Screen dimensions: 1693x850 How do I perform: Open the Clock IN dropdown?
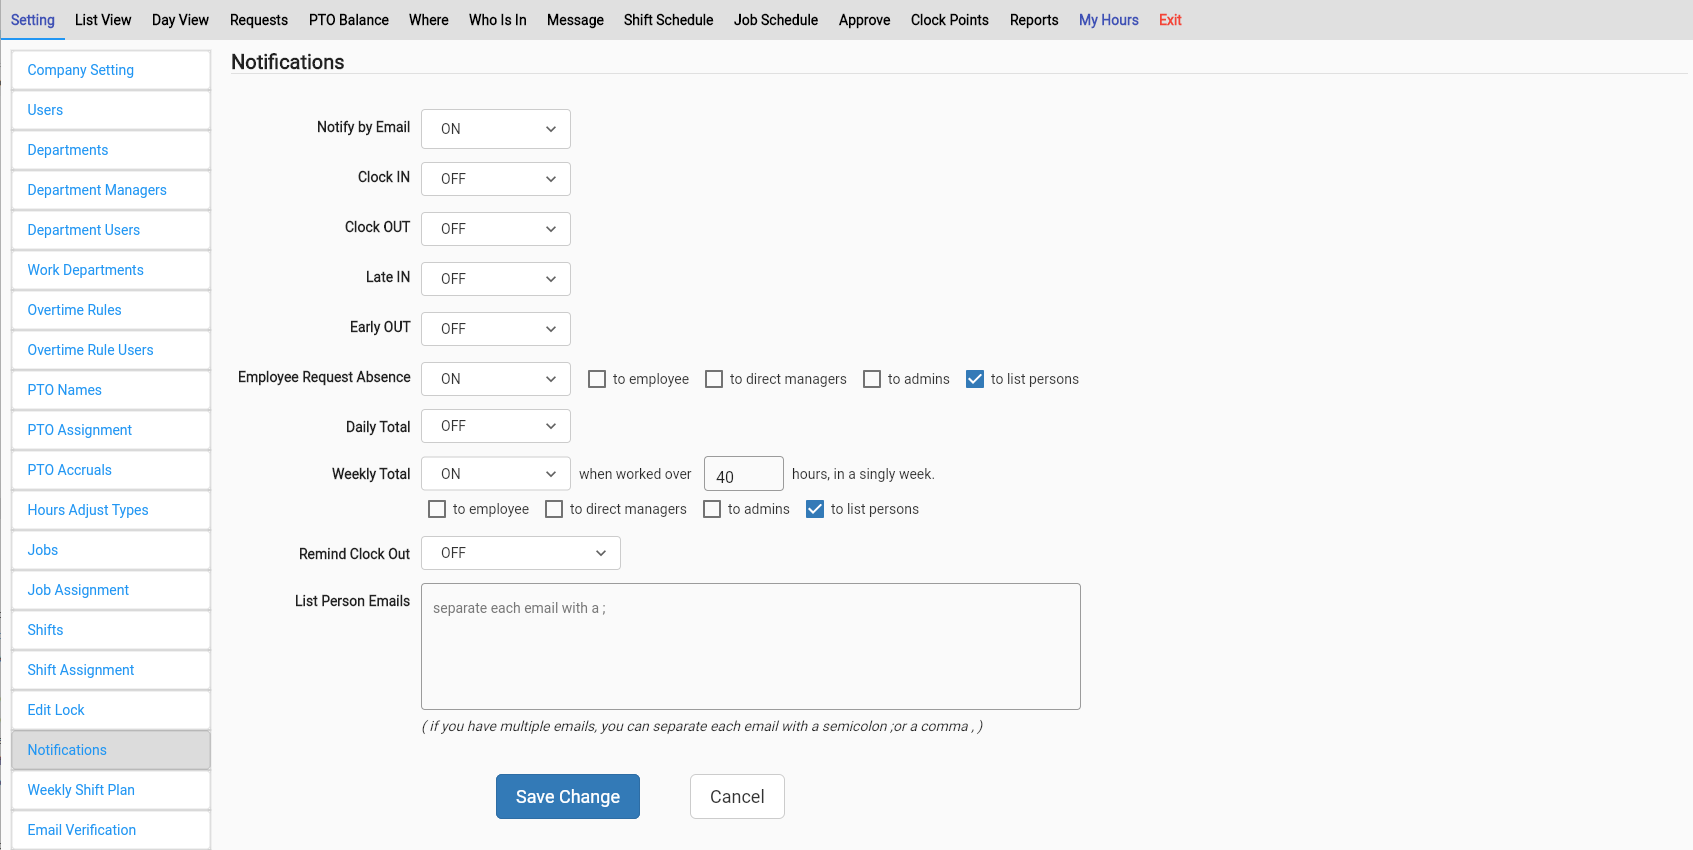(x=496, y=179)
